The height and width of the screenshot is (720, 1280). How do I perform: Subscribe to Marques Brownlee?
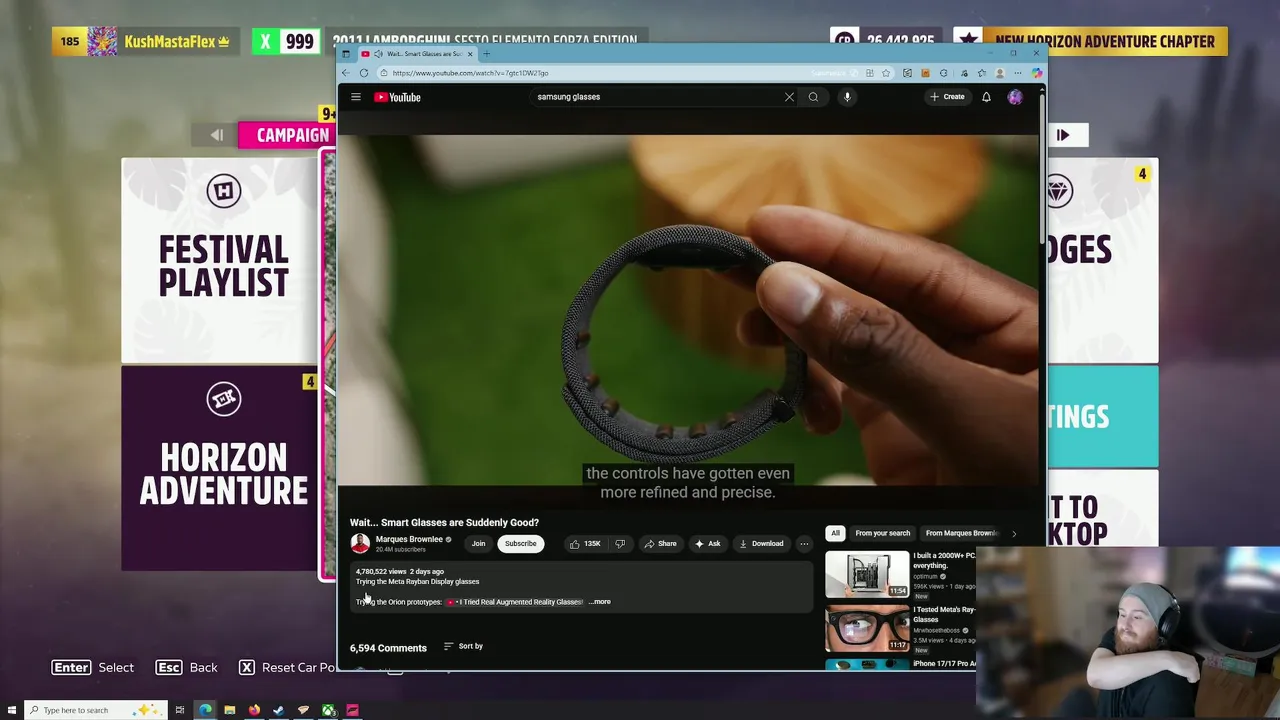pos(520,544)
